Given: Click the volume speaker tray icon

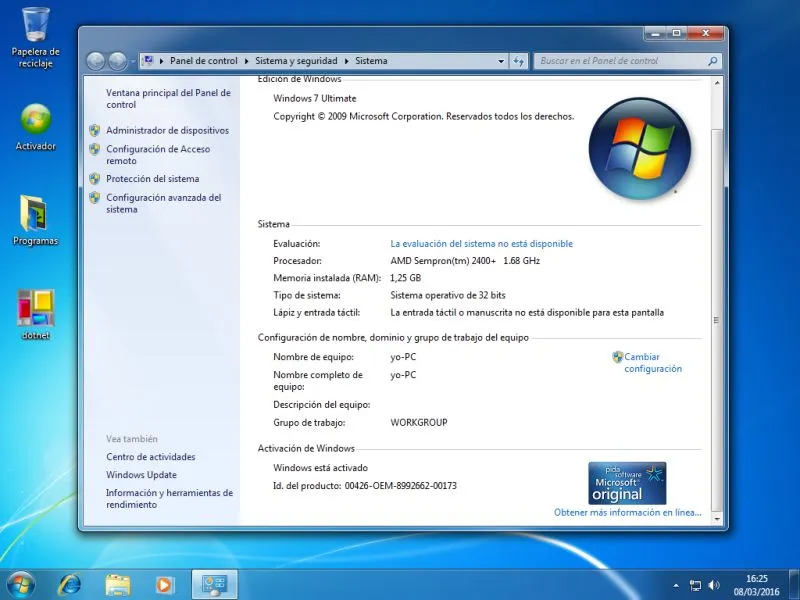Looking at the screenshot, I should coord(714,585).
